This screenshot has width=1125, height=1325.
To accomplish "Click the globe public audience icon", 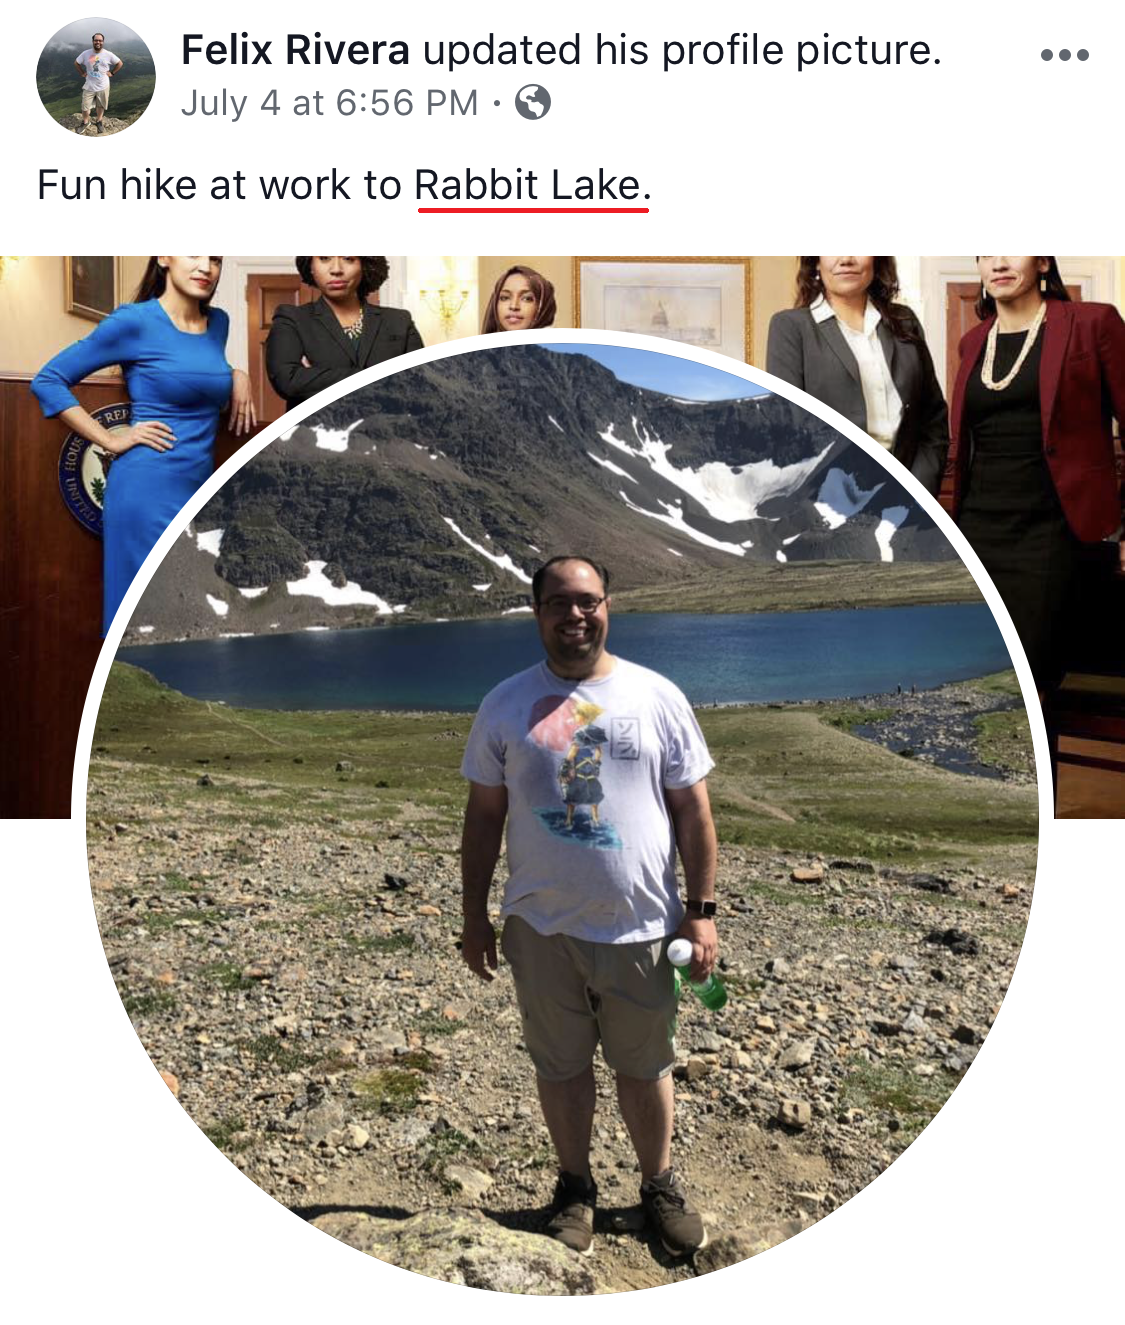I will (532, 102).
